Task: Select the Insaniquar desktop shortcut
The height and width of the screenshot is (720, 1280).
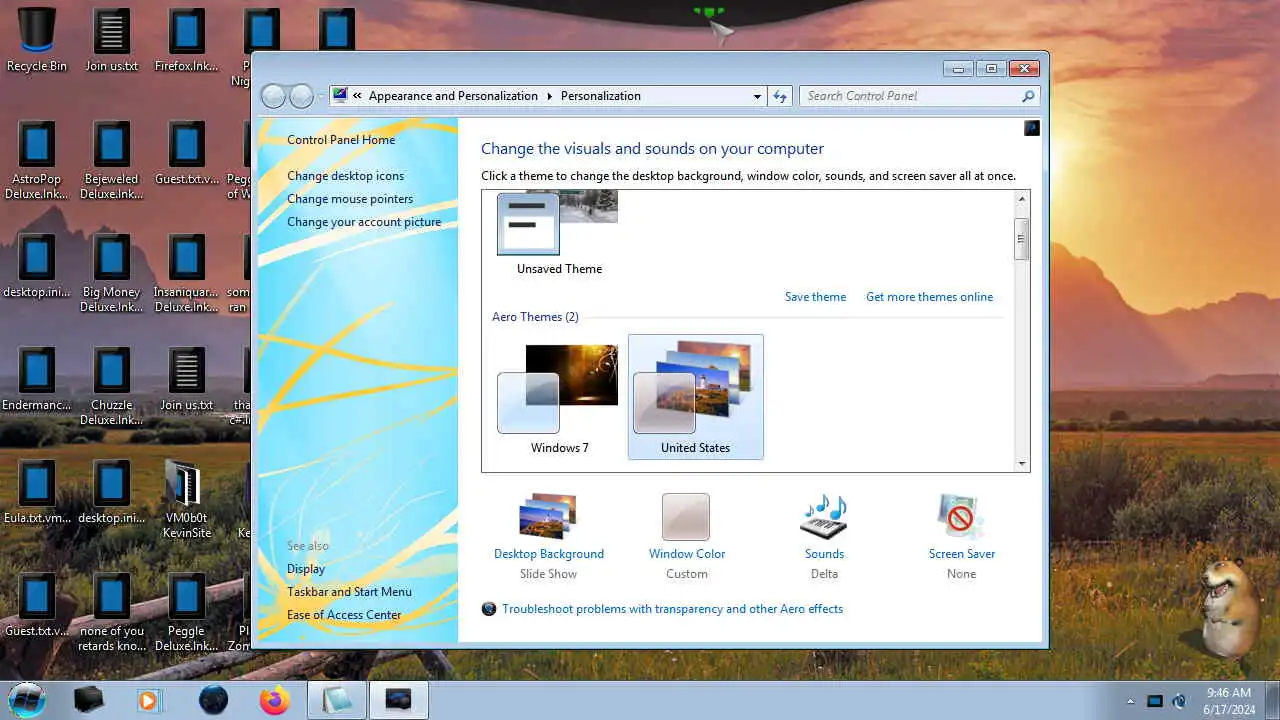Action: coord(186,273)
